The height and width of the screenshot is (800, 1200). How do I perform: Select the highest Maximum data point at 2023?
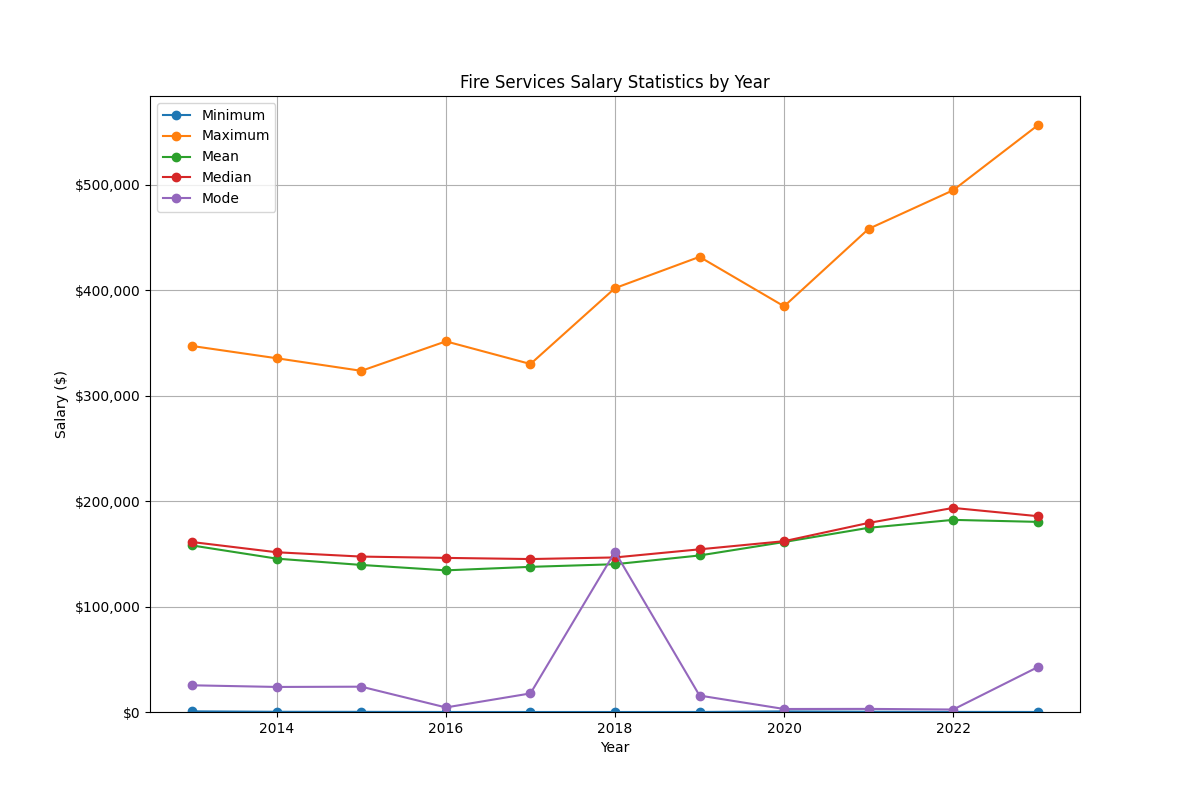[x=1037, y=126]
